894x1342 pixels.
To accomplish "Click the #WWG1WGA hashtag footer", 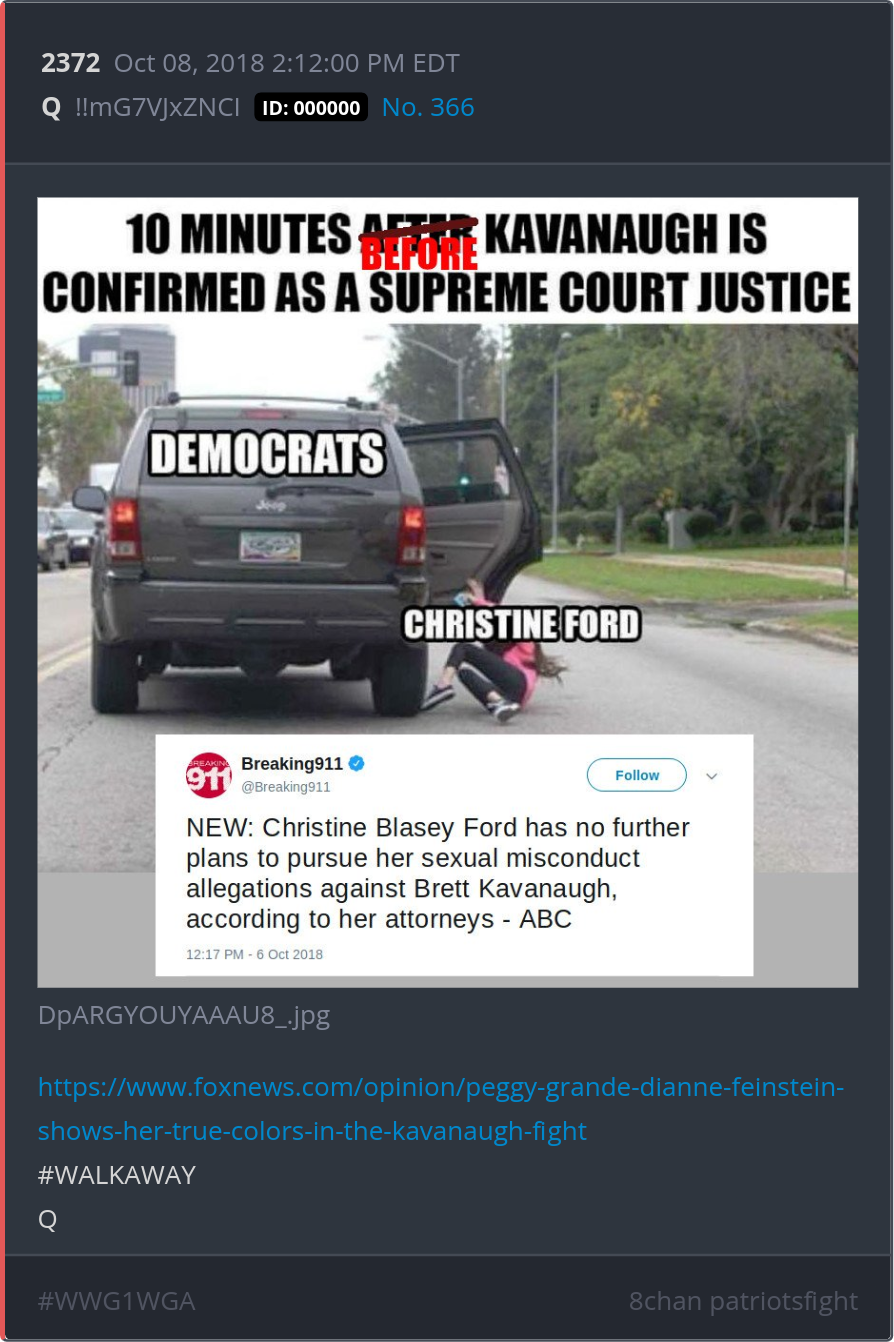I will 116,1301.
